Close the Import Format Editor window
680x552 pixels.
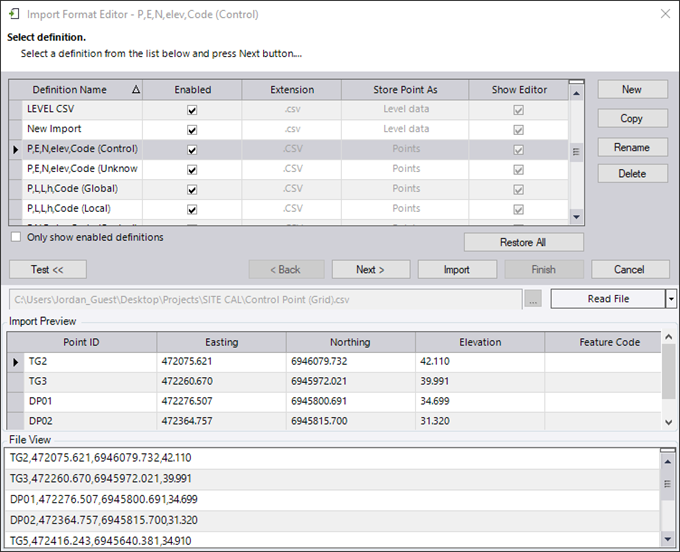[665, 14]
